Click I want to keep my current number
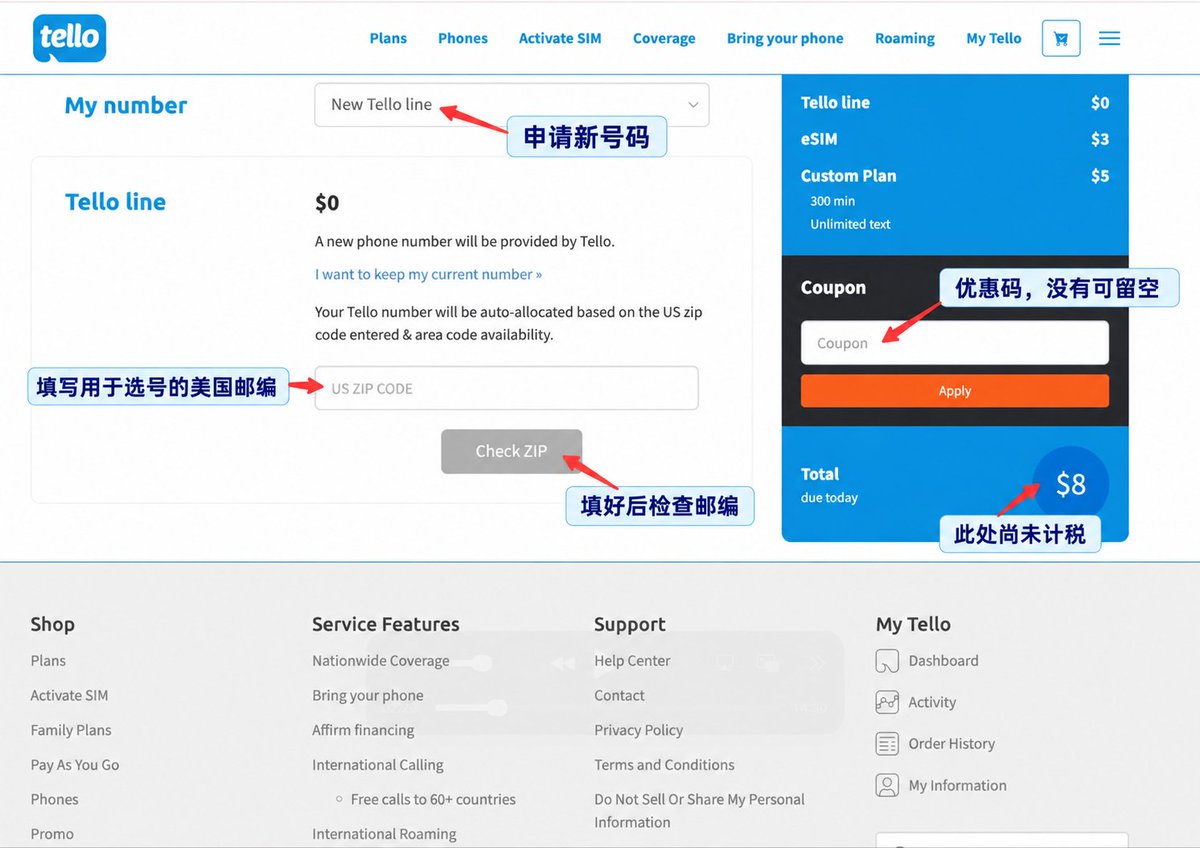 428,274
